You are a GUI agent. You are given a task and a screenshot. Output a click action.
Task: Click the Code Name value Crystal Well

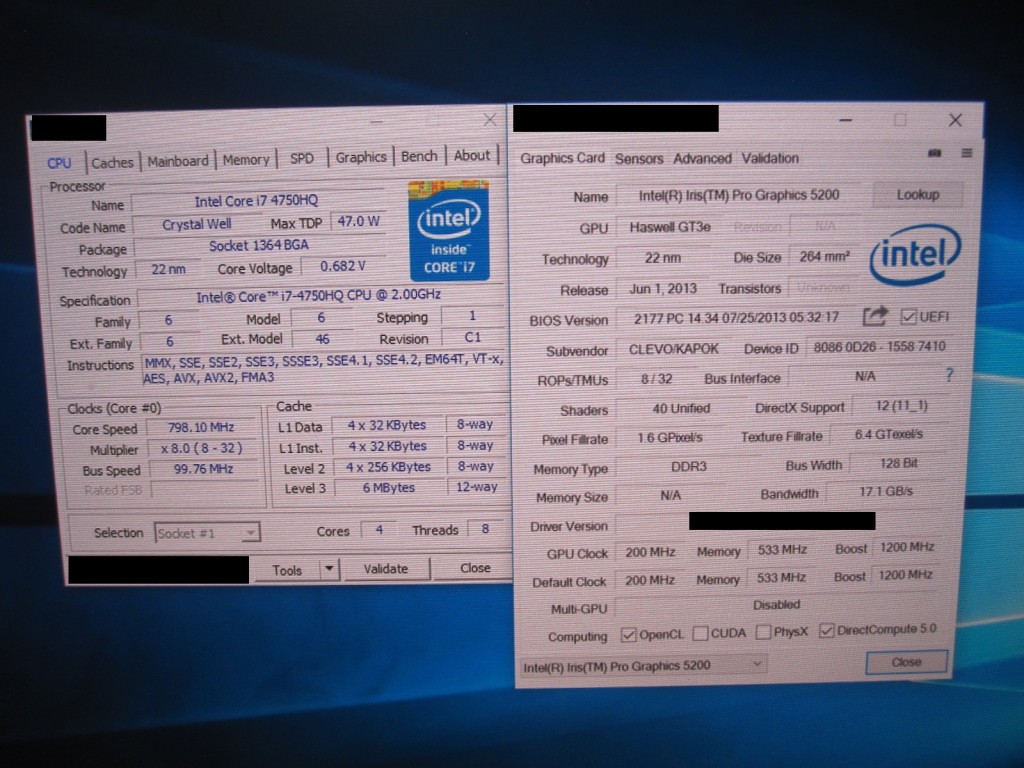(x=197, y=225)
